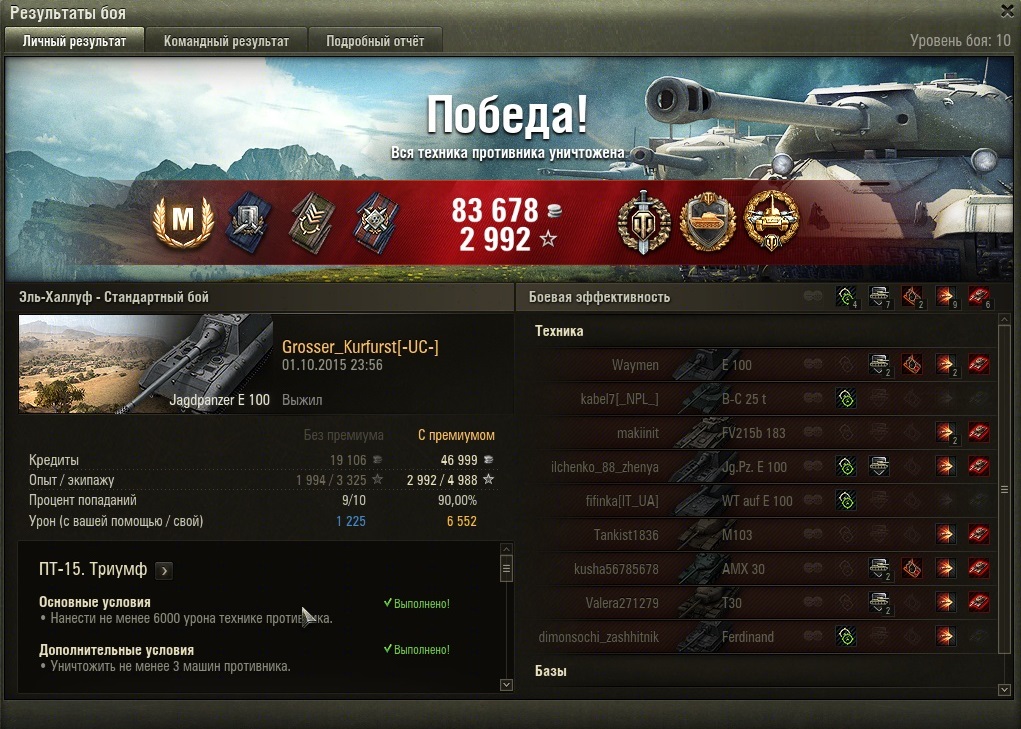Click the gold winged tank medal
This screenshot has height=729, width=1021.
point(772,221)
